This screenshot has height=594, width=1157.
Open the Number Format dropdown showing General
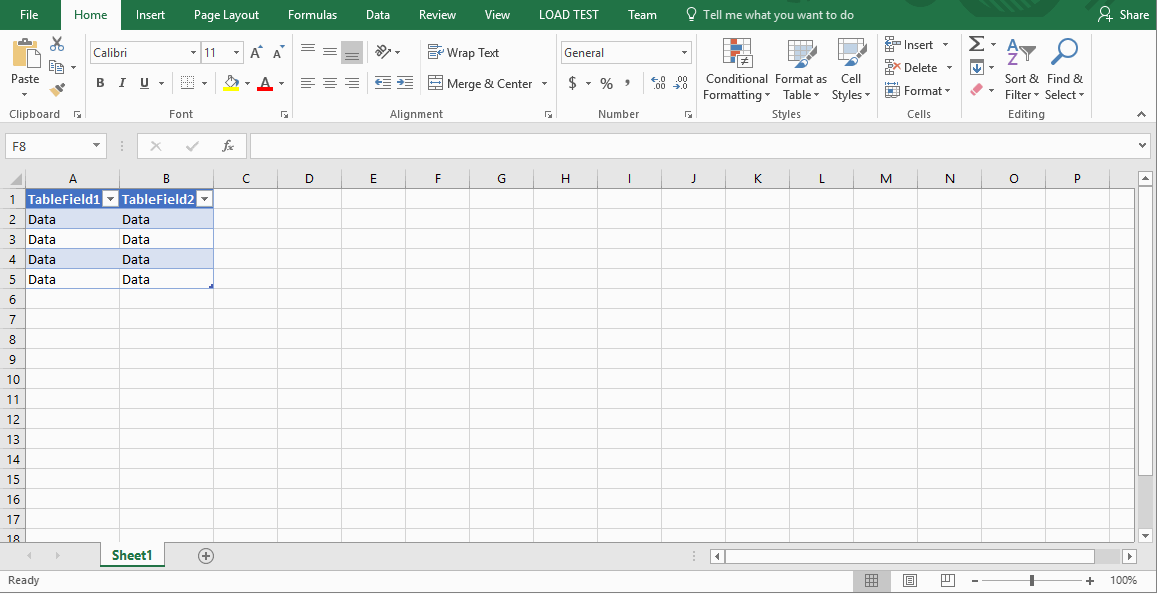coord(625,51)
